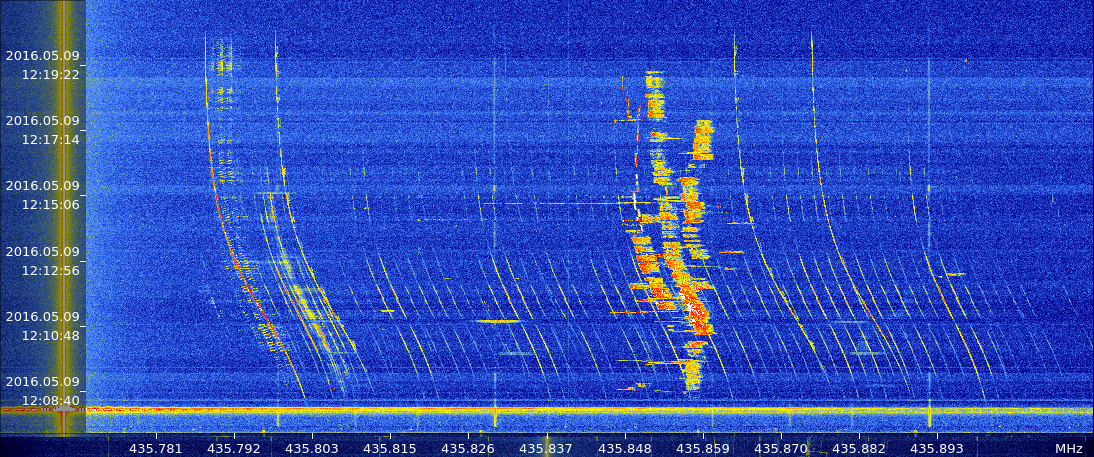This screenshot has width=1094, height=457.
Task: Click the 12:19:22 time label
Action: [50, 74]
